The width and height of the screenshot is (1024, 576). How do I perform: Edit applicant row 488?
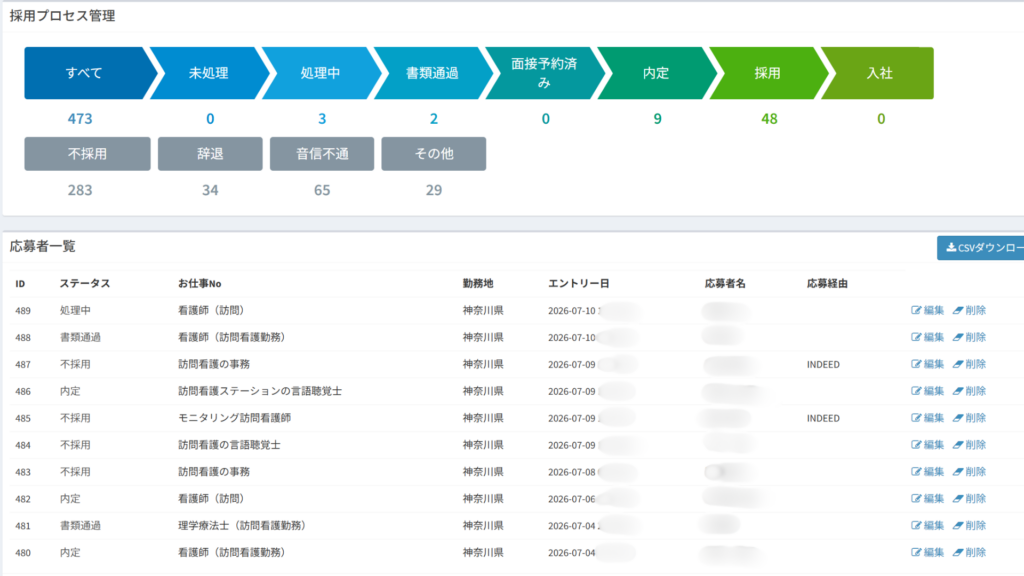(x=927, y=337)
